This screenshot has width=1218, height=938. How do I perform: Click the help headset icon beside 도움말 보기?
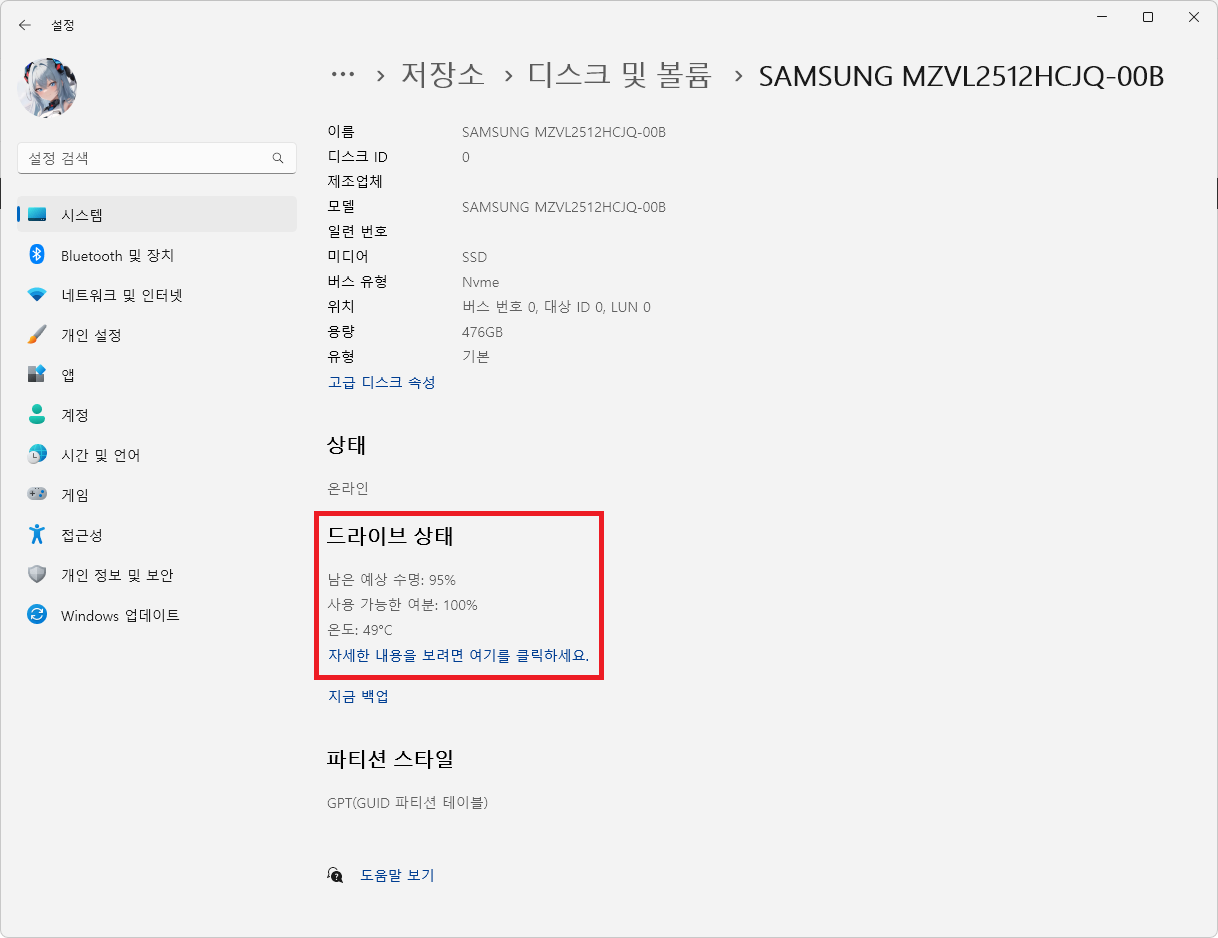point(336,875)
